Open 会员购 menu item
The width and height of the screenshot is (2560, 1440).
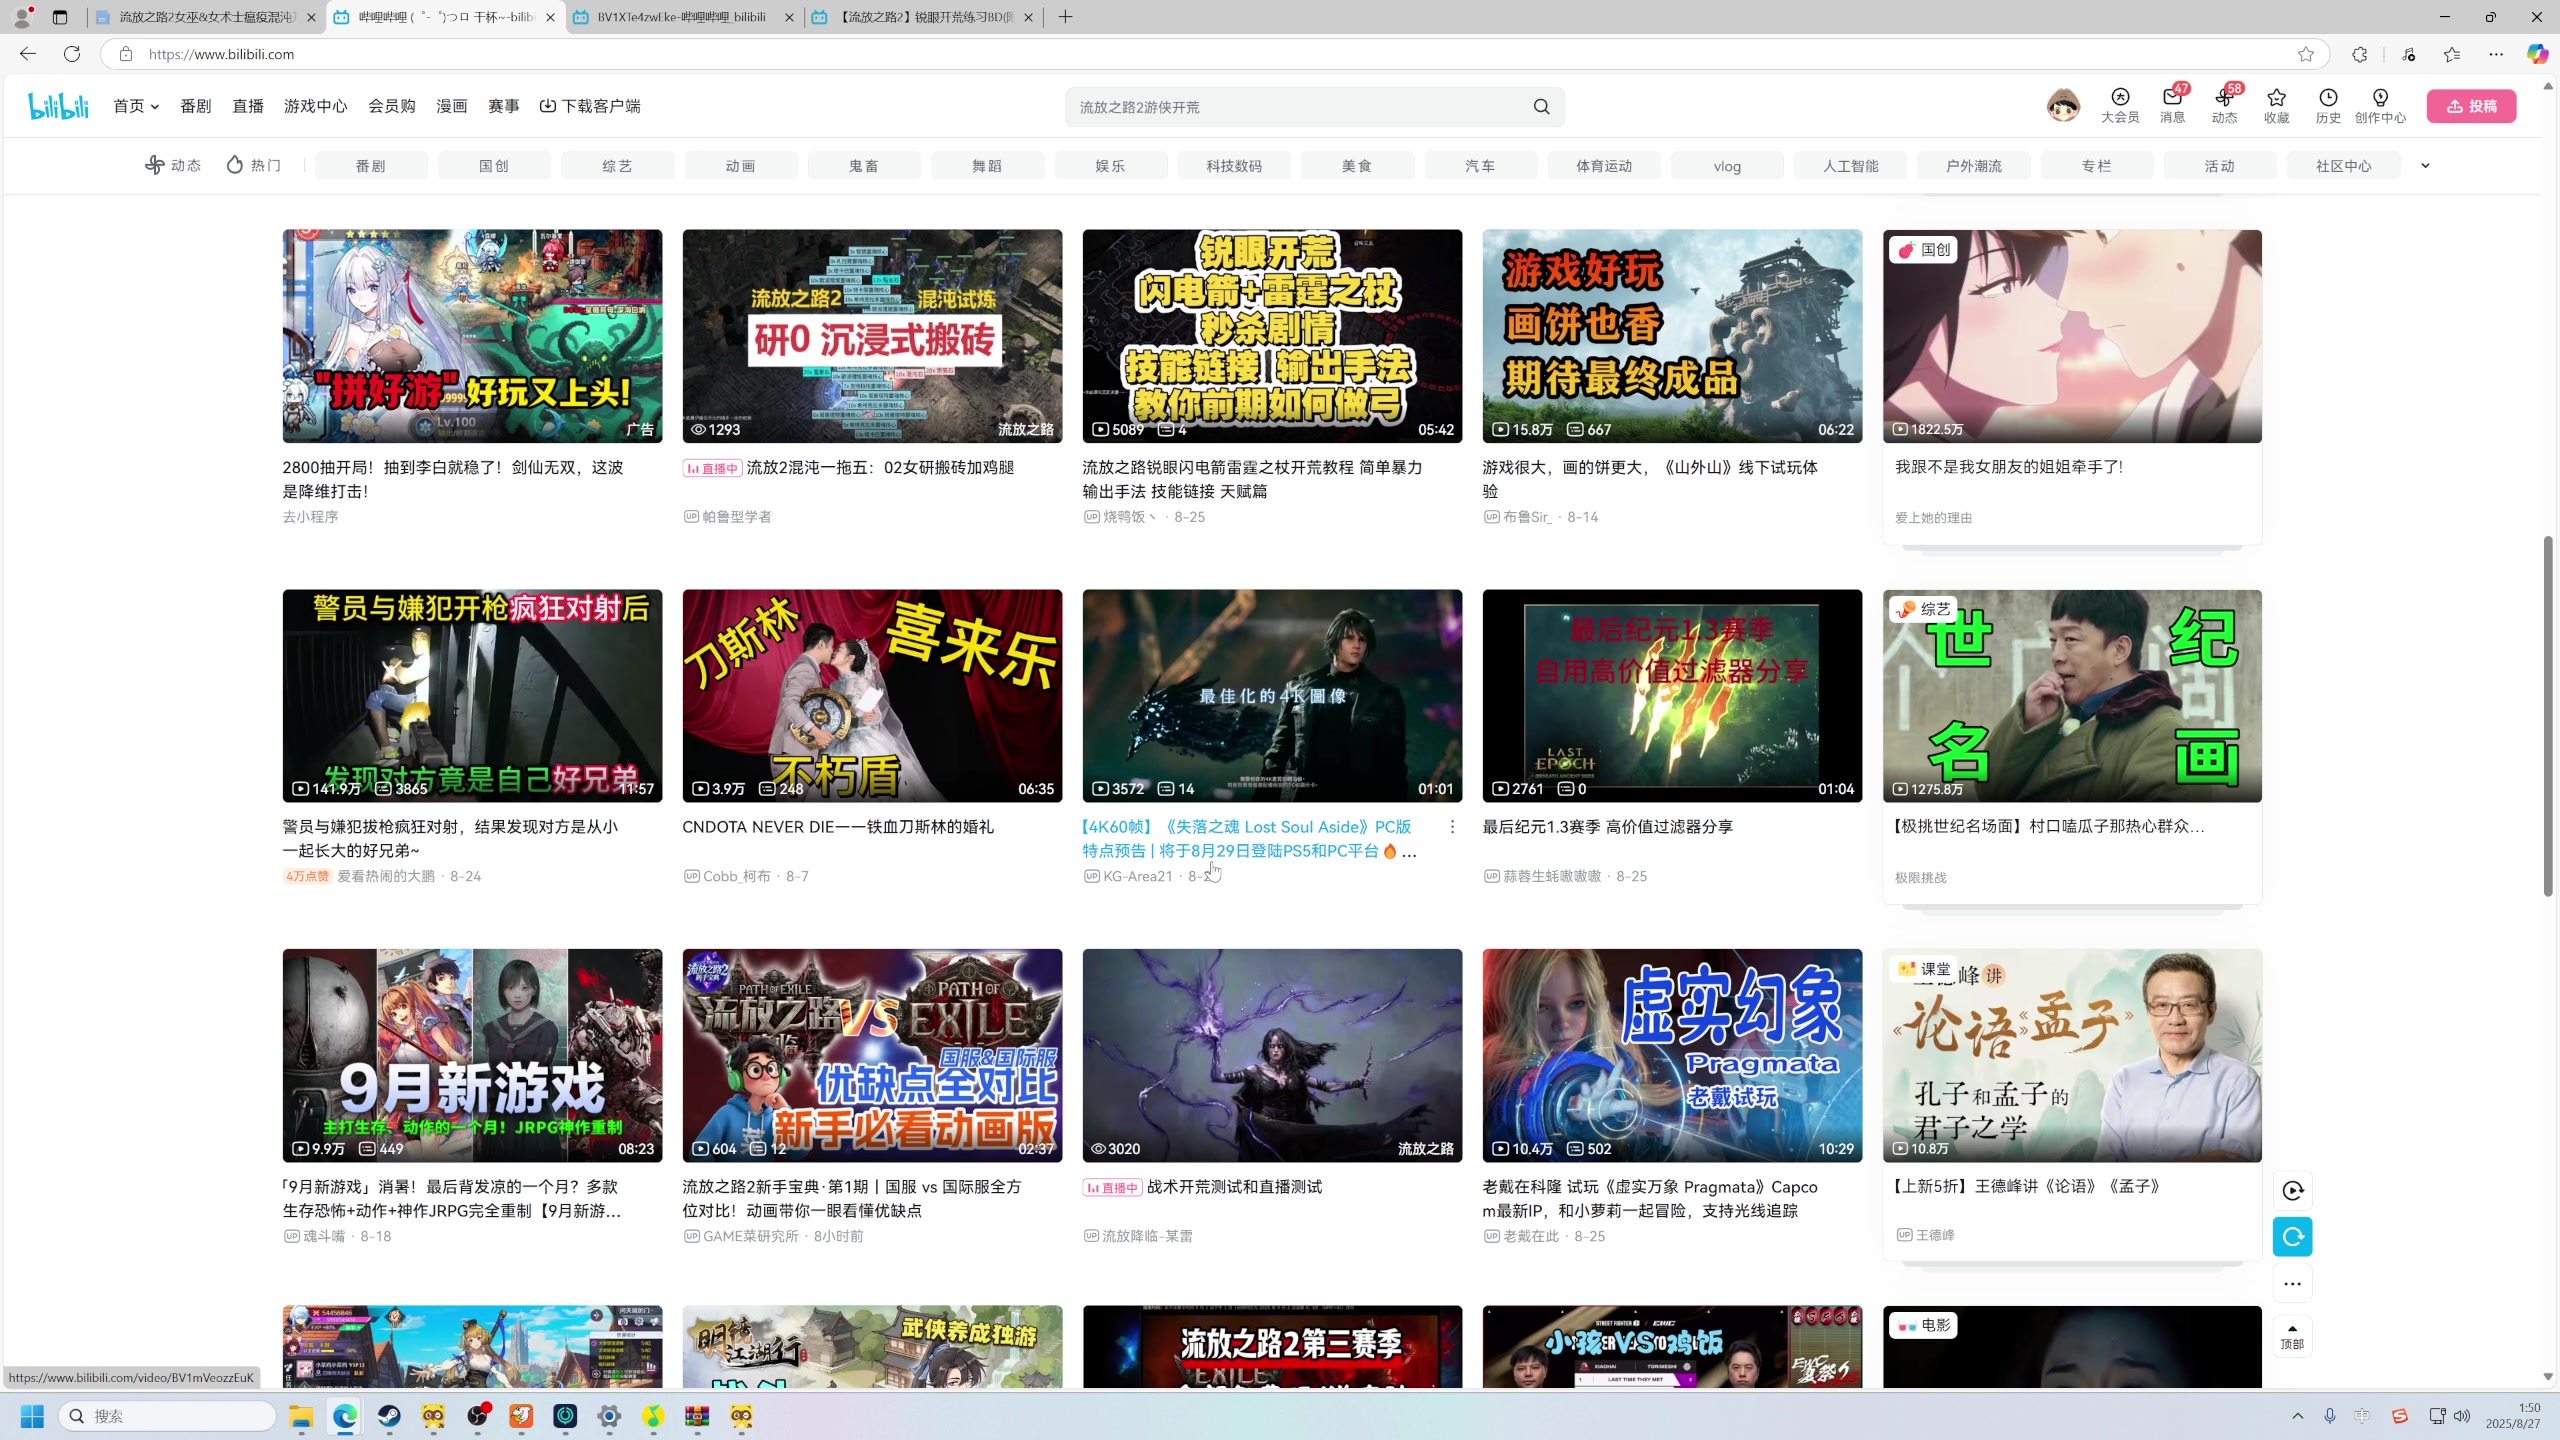[391, 106]
